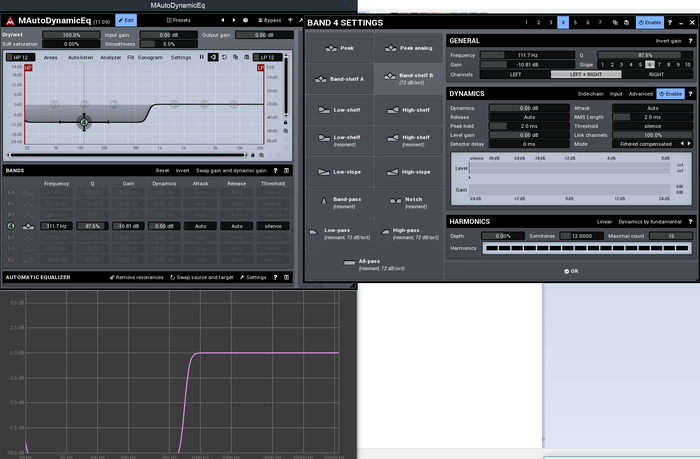Click MAutoDynamicEq logo icon
Screen dimensions: 700x459
point(10,21)
